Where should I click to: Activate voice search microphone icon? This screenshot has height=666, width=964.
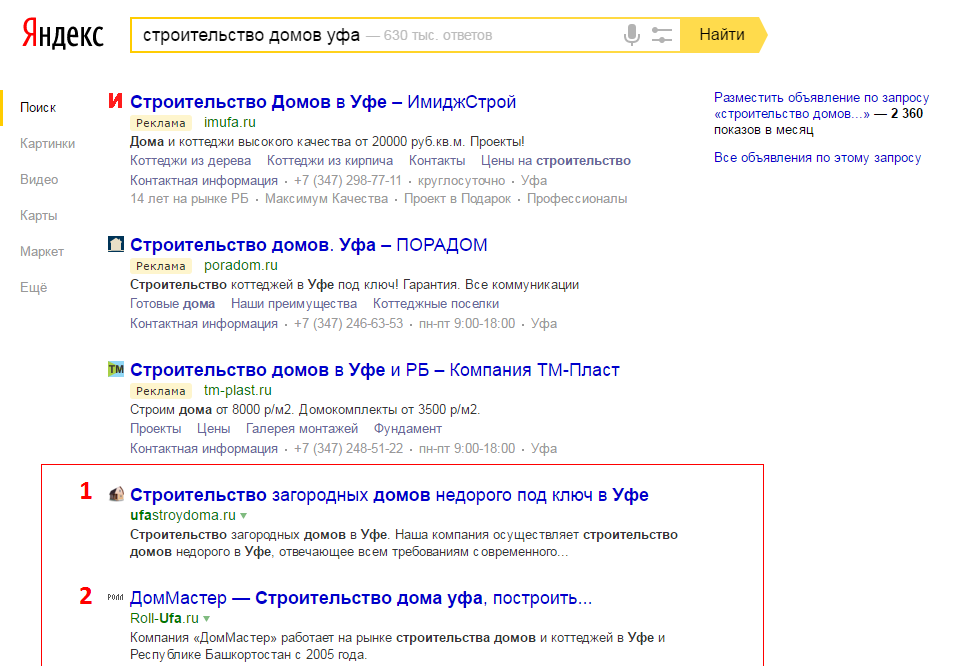coord(631,35)
